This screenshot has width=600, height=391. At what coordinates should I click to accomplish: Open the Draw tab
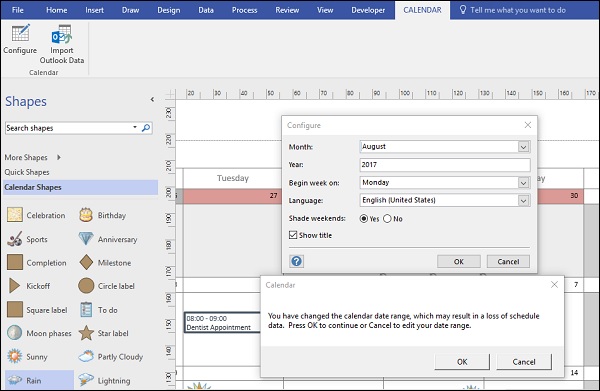click(130, 10)
